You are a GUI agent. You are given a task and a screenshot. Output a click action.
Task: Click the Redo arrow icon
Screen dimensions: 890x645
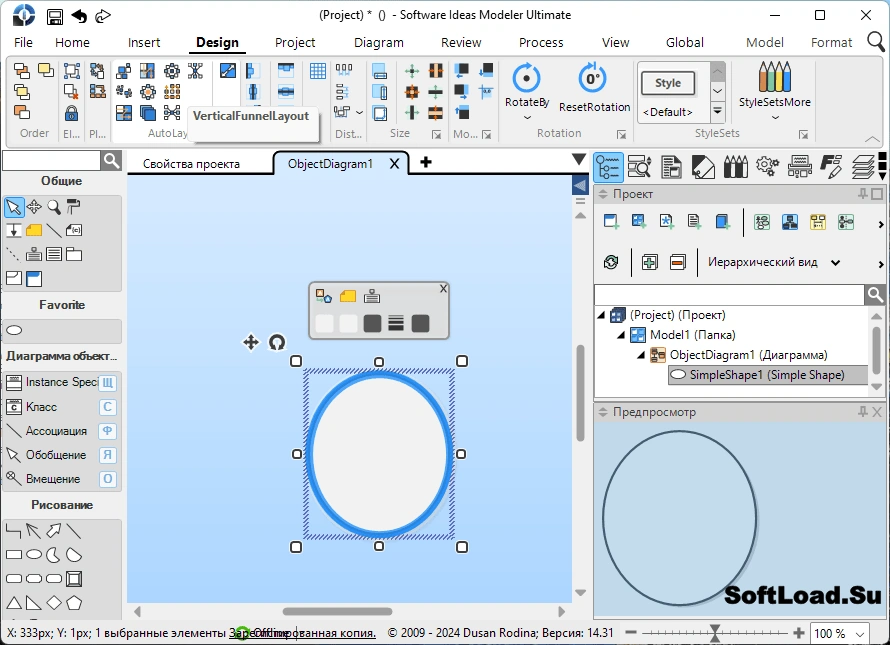[x=103, y=16]
